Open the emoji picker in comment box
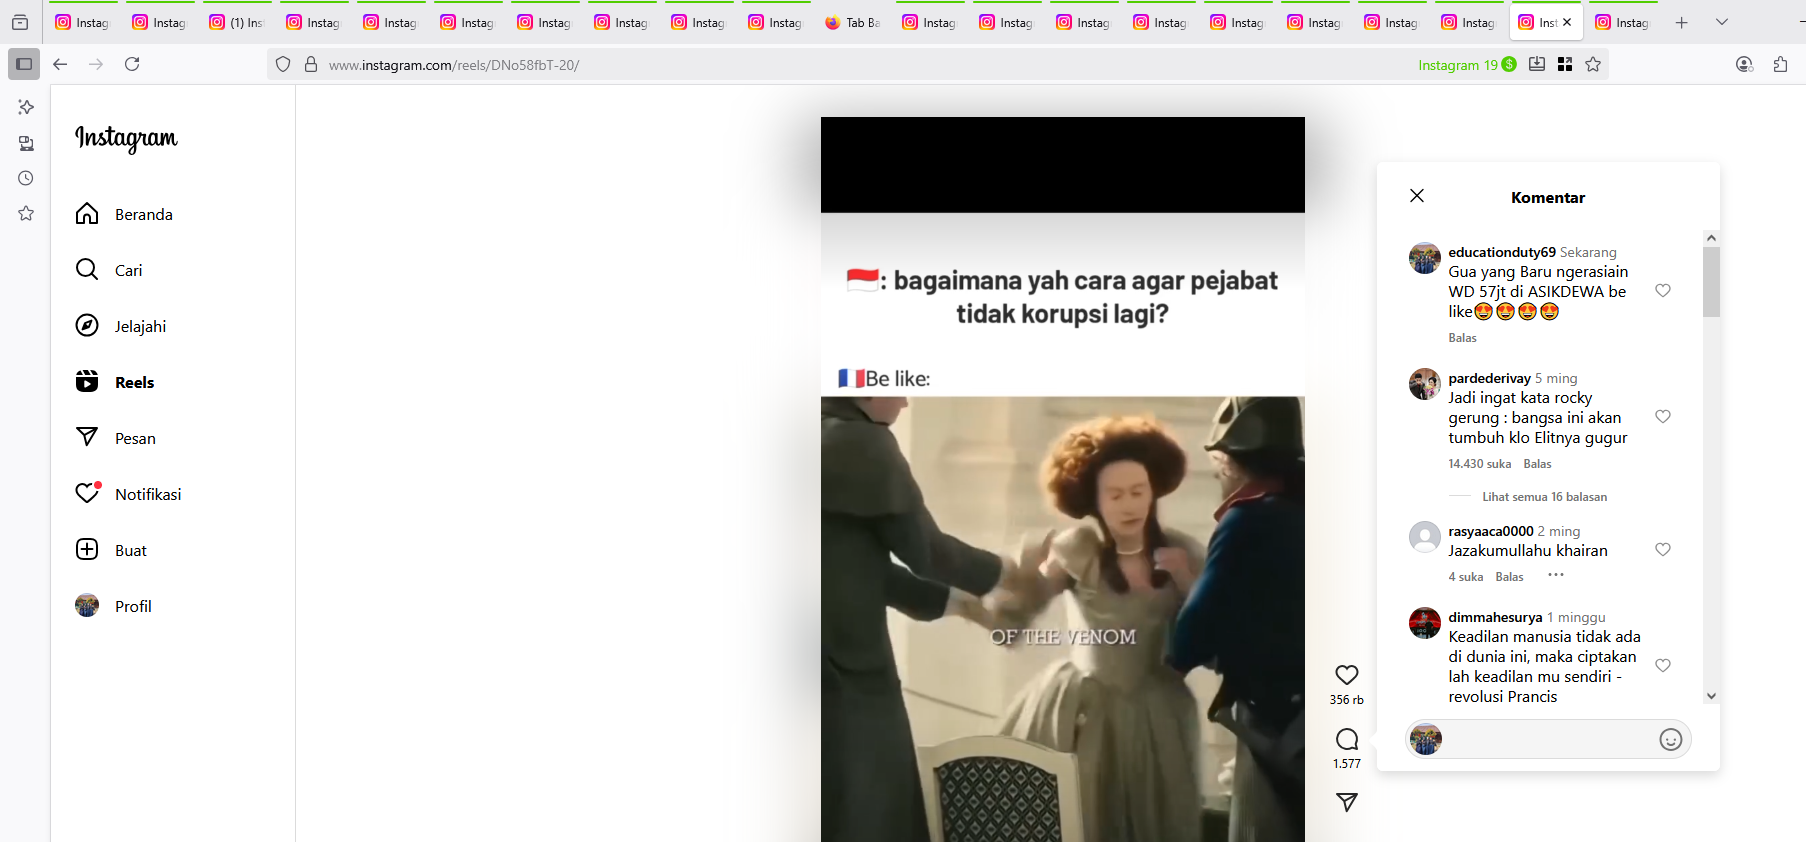1806x842 pixels. coord(1670,740)
